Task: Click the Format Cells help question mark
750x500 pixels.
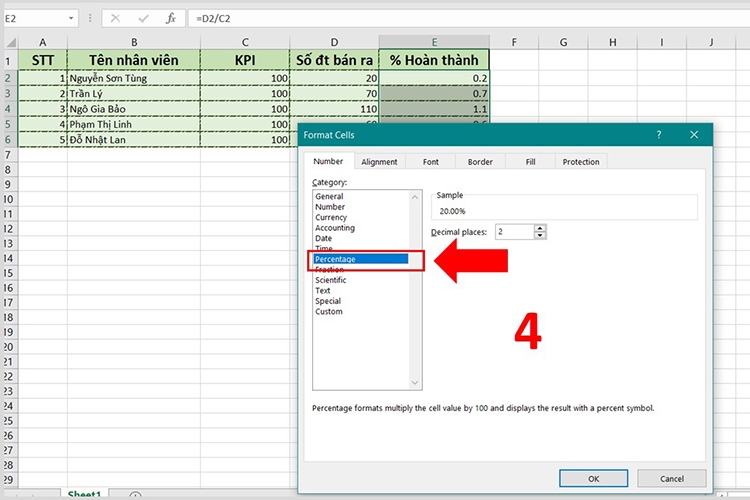Action: tap(659, 135)
